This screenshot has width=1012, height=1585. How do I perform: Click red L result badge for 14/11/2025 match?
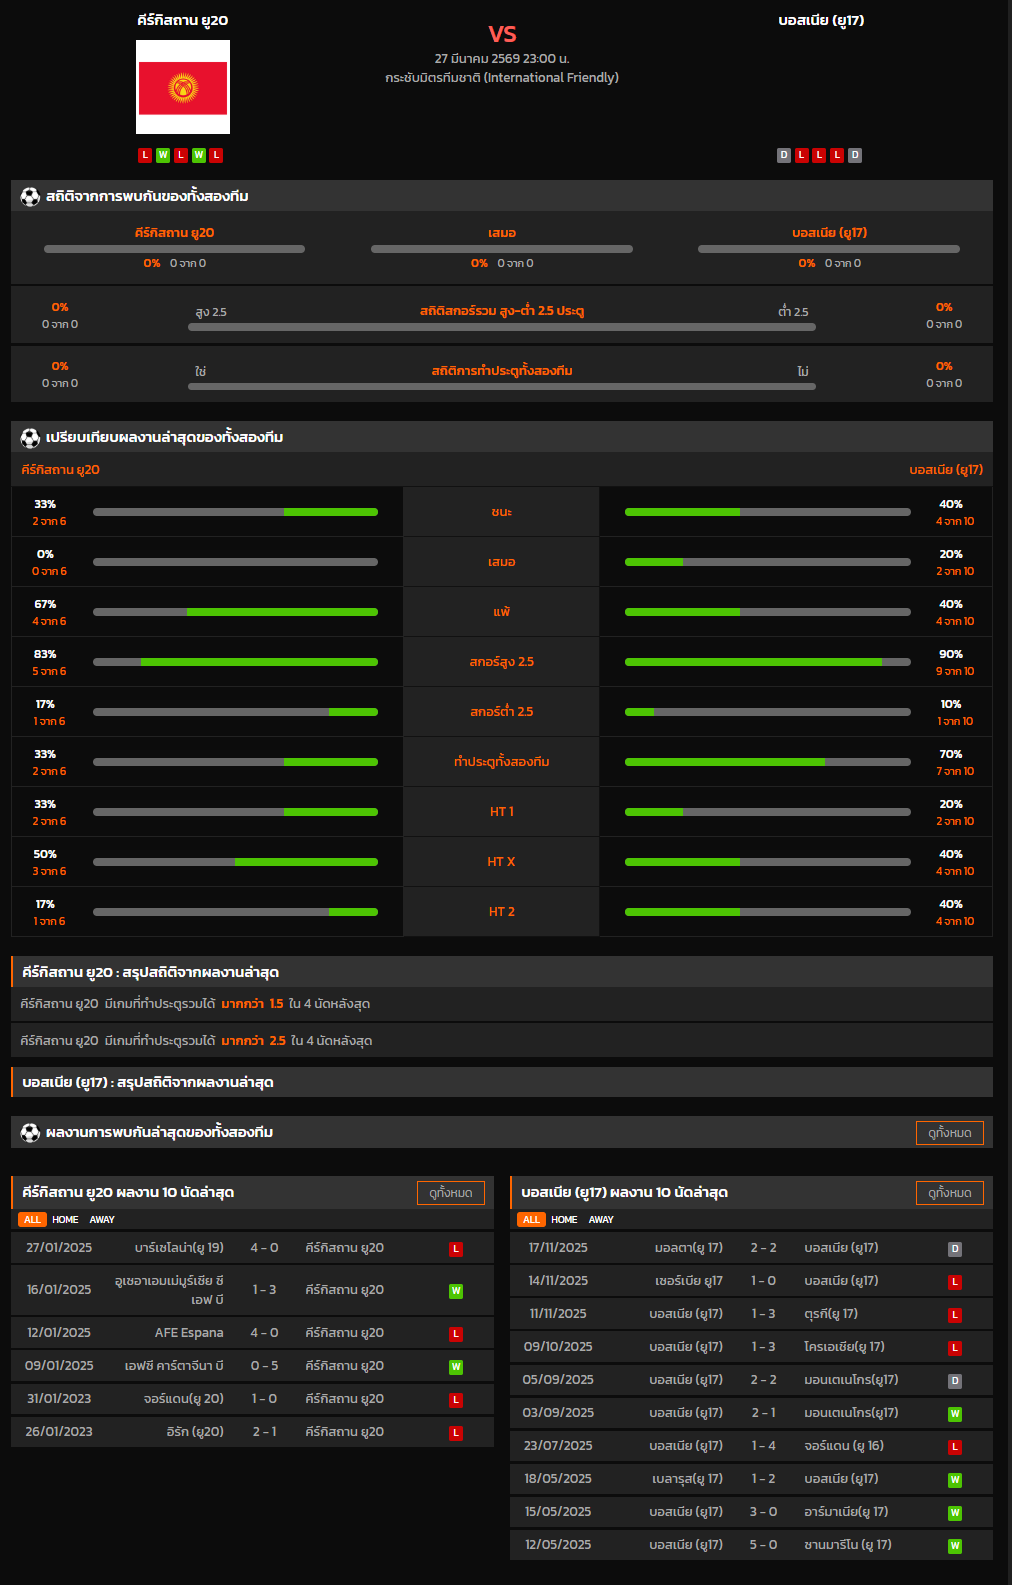pyautogui.click(x=955, y=1282)
